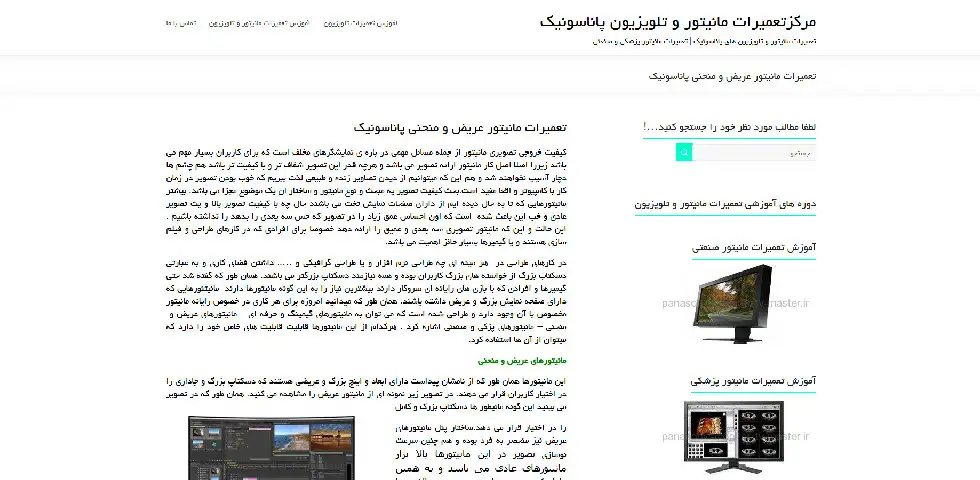Click the آموزش تعمیرات مانیتور صنعتی sidebar heading
This screenshot has height=480, width=980.
coord(754,248)
